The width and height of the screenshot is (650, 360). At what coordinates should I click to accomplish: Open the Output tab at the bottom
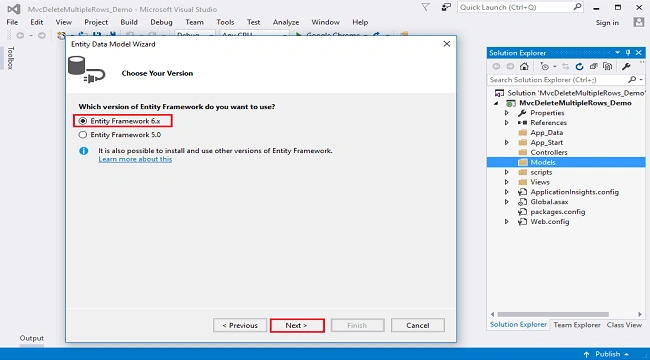pos(32,338)
